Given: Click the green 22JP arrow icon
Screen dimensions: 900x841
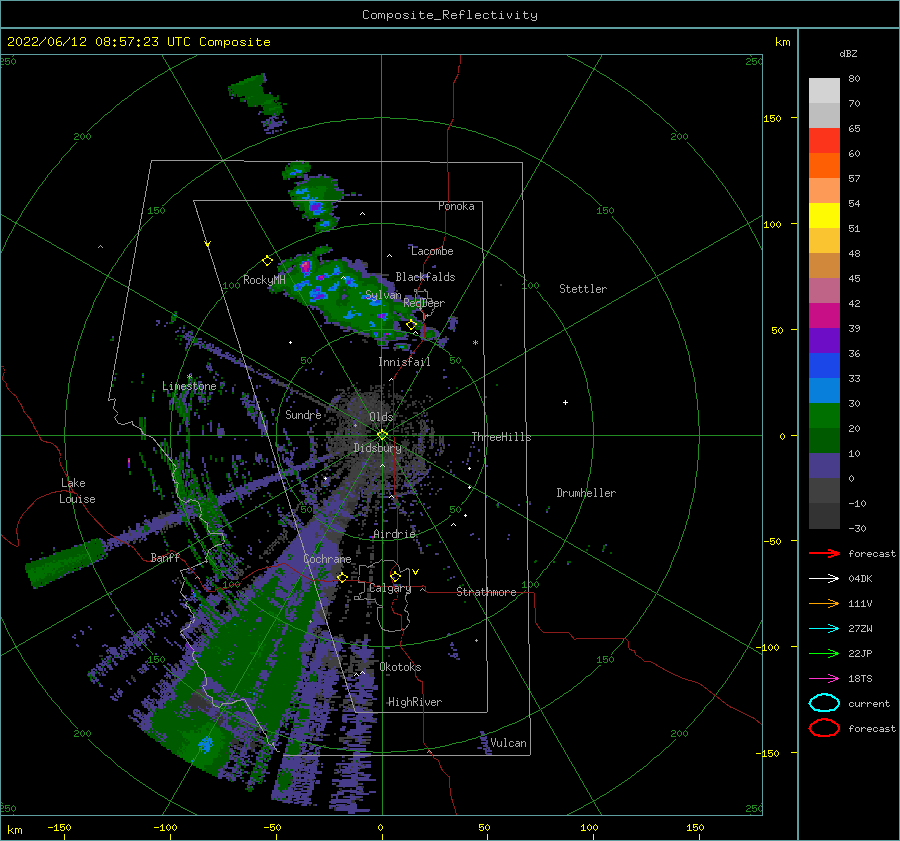Looking at the screenshot, I should (x=824, y=653).
